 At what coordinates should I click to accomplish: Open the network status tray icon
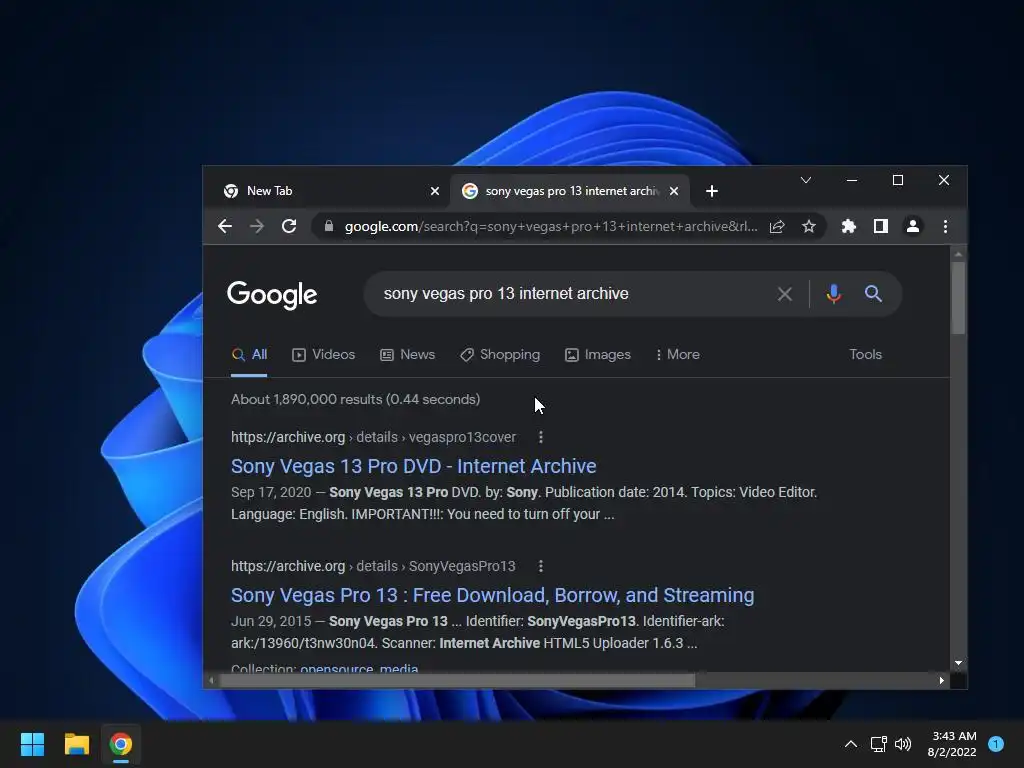(878, 744)
